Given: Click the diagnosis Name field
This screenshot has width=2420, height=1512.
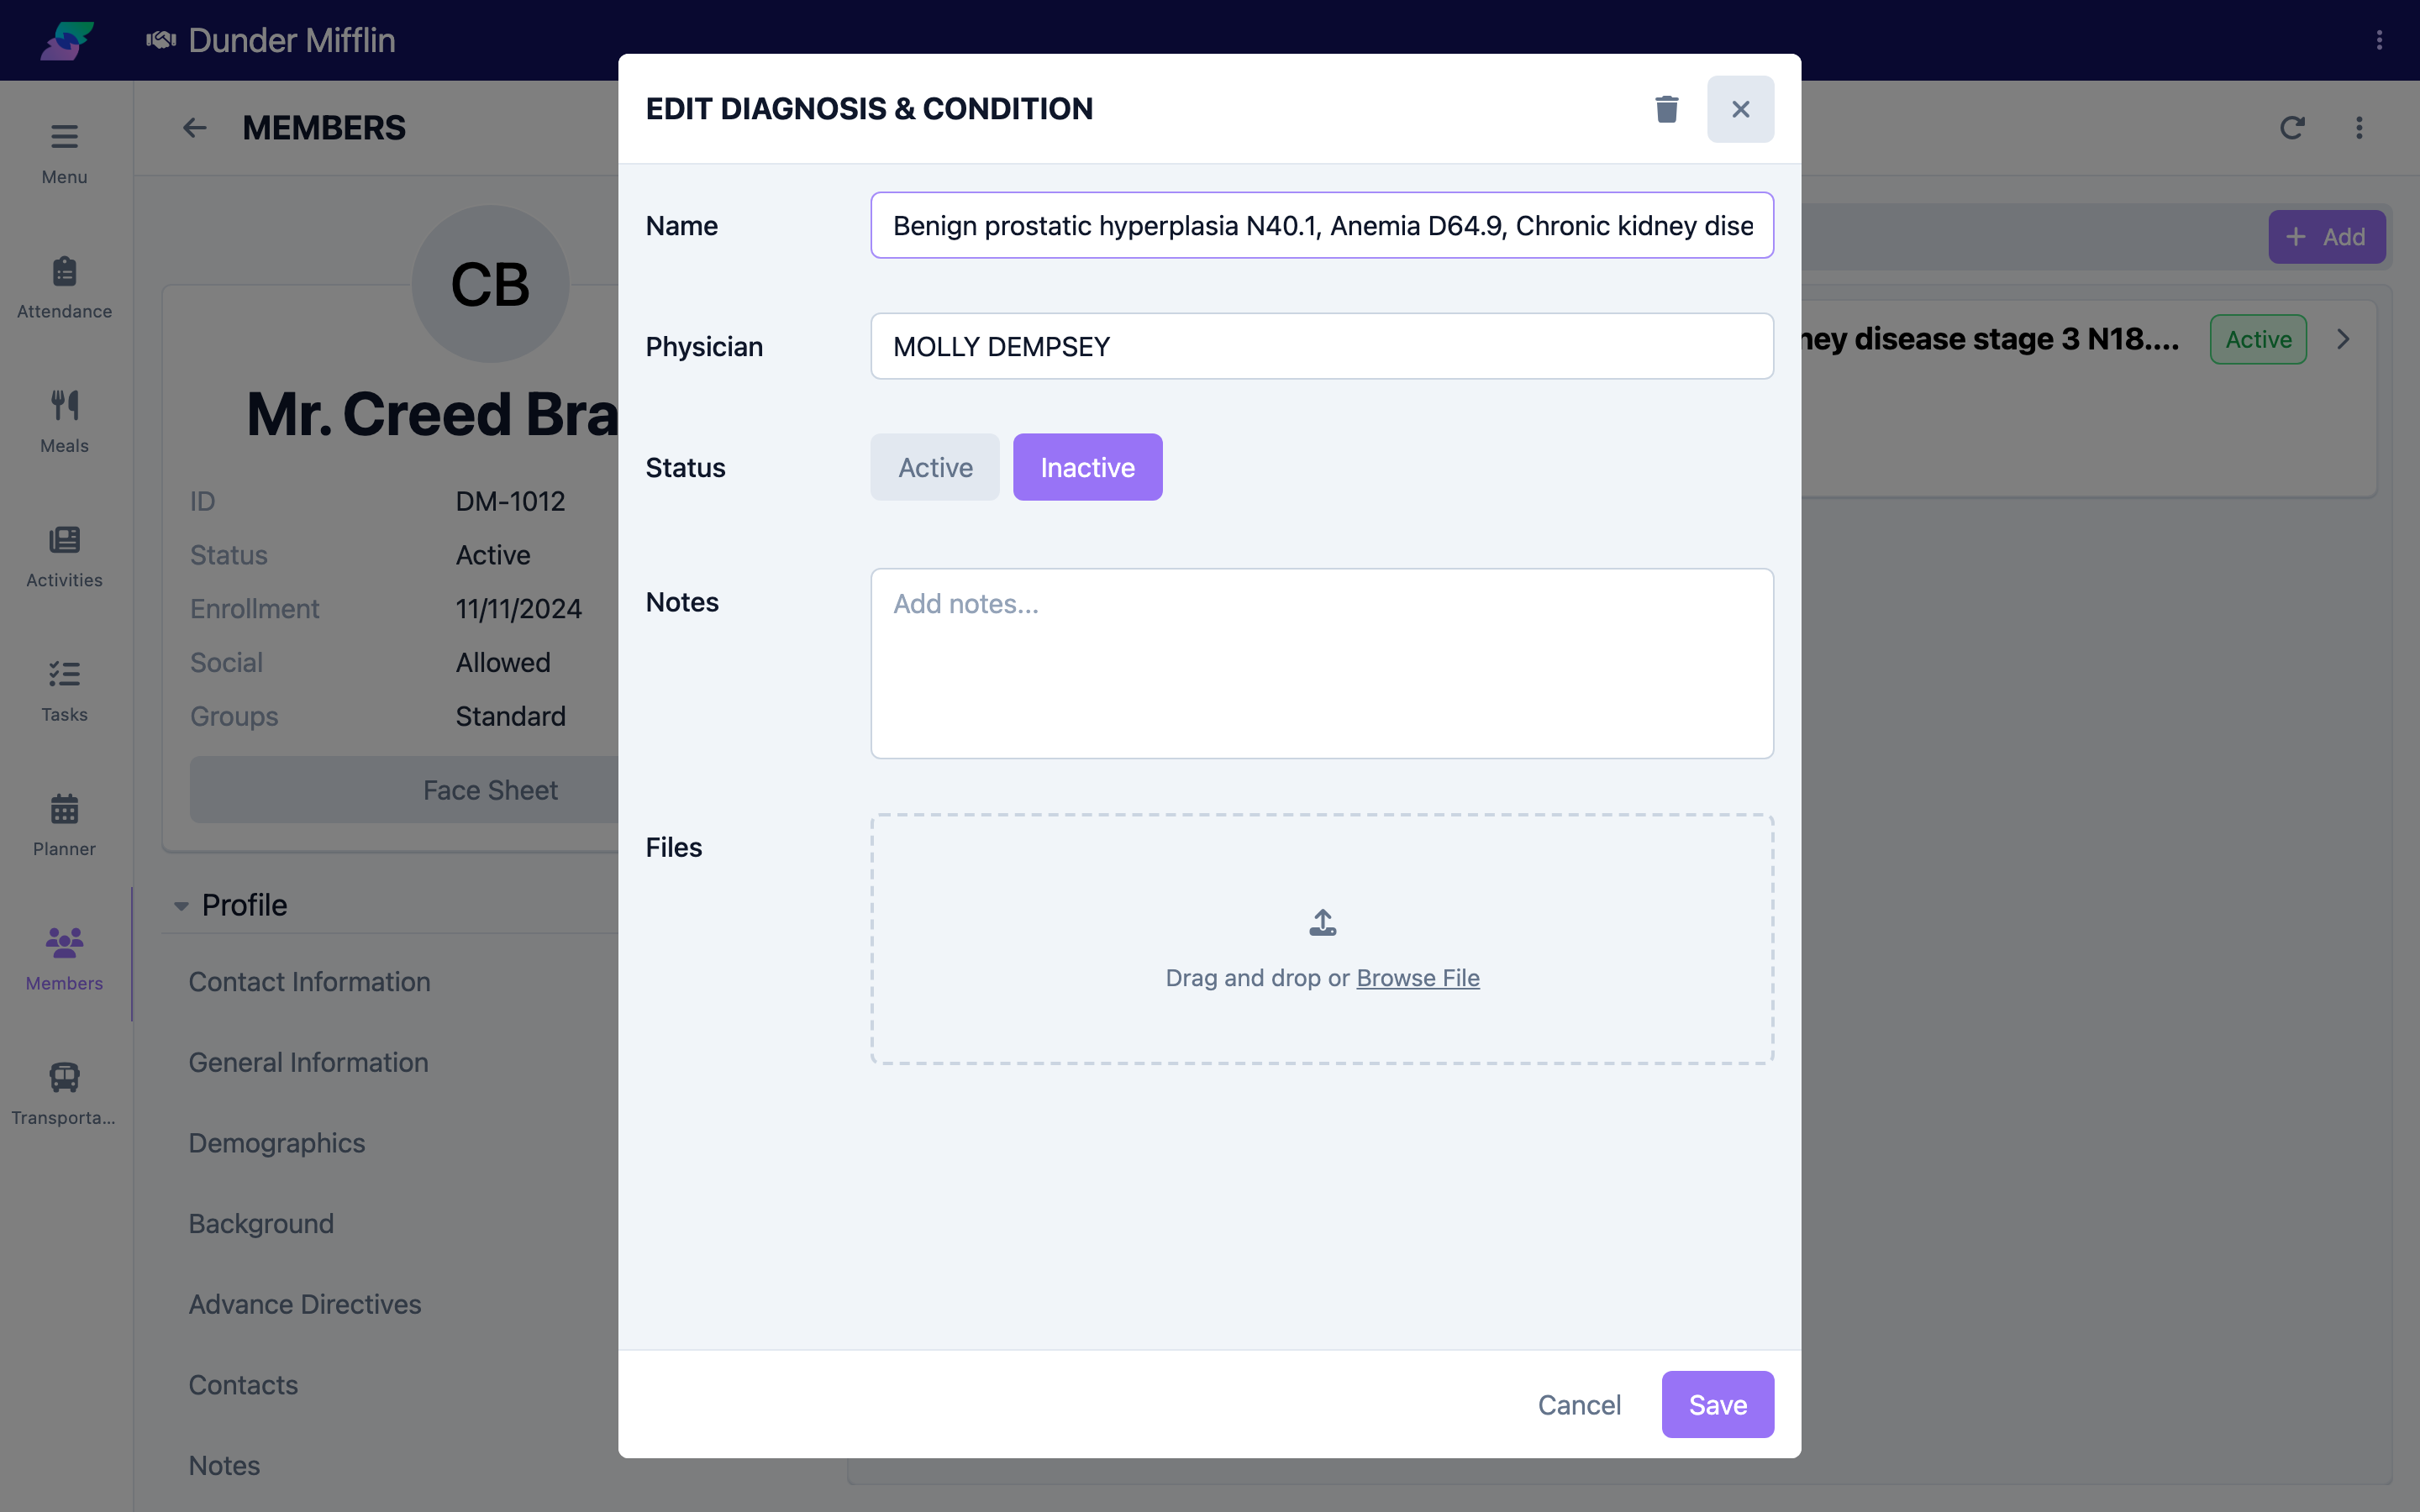Looking at the screenshot, I should (1322, 225).
